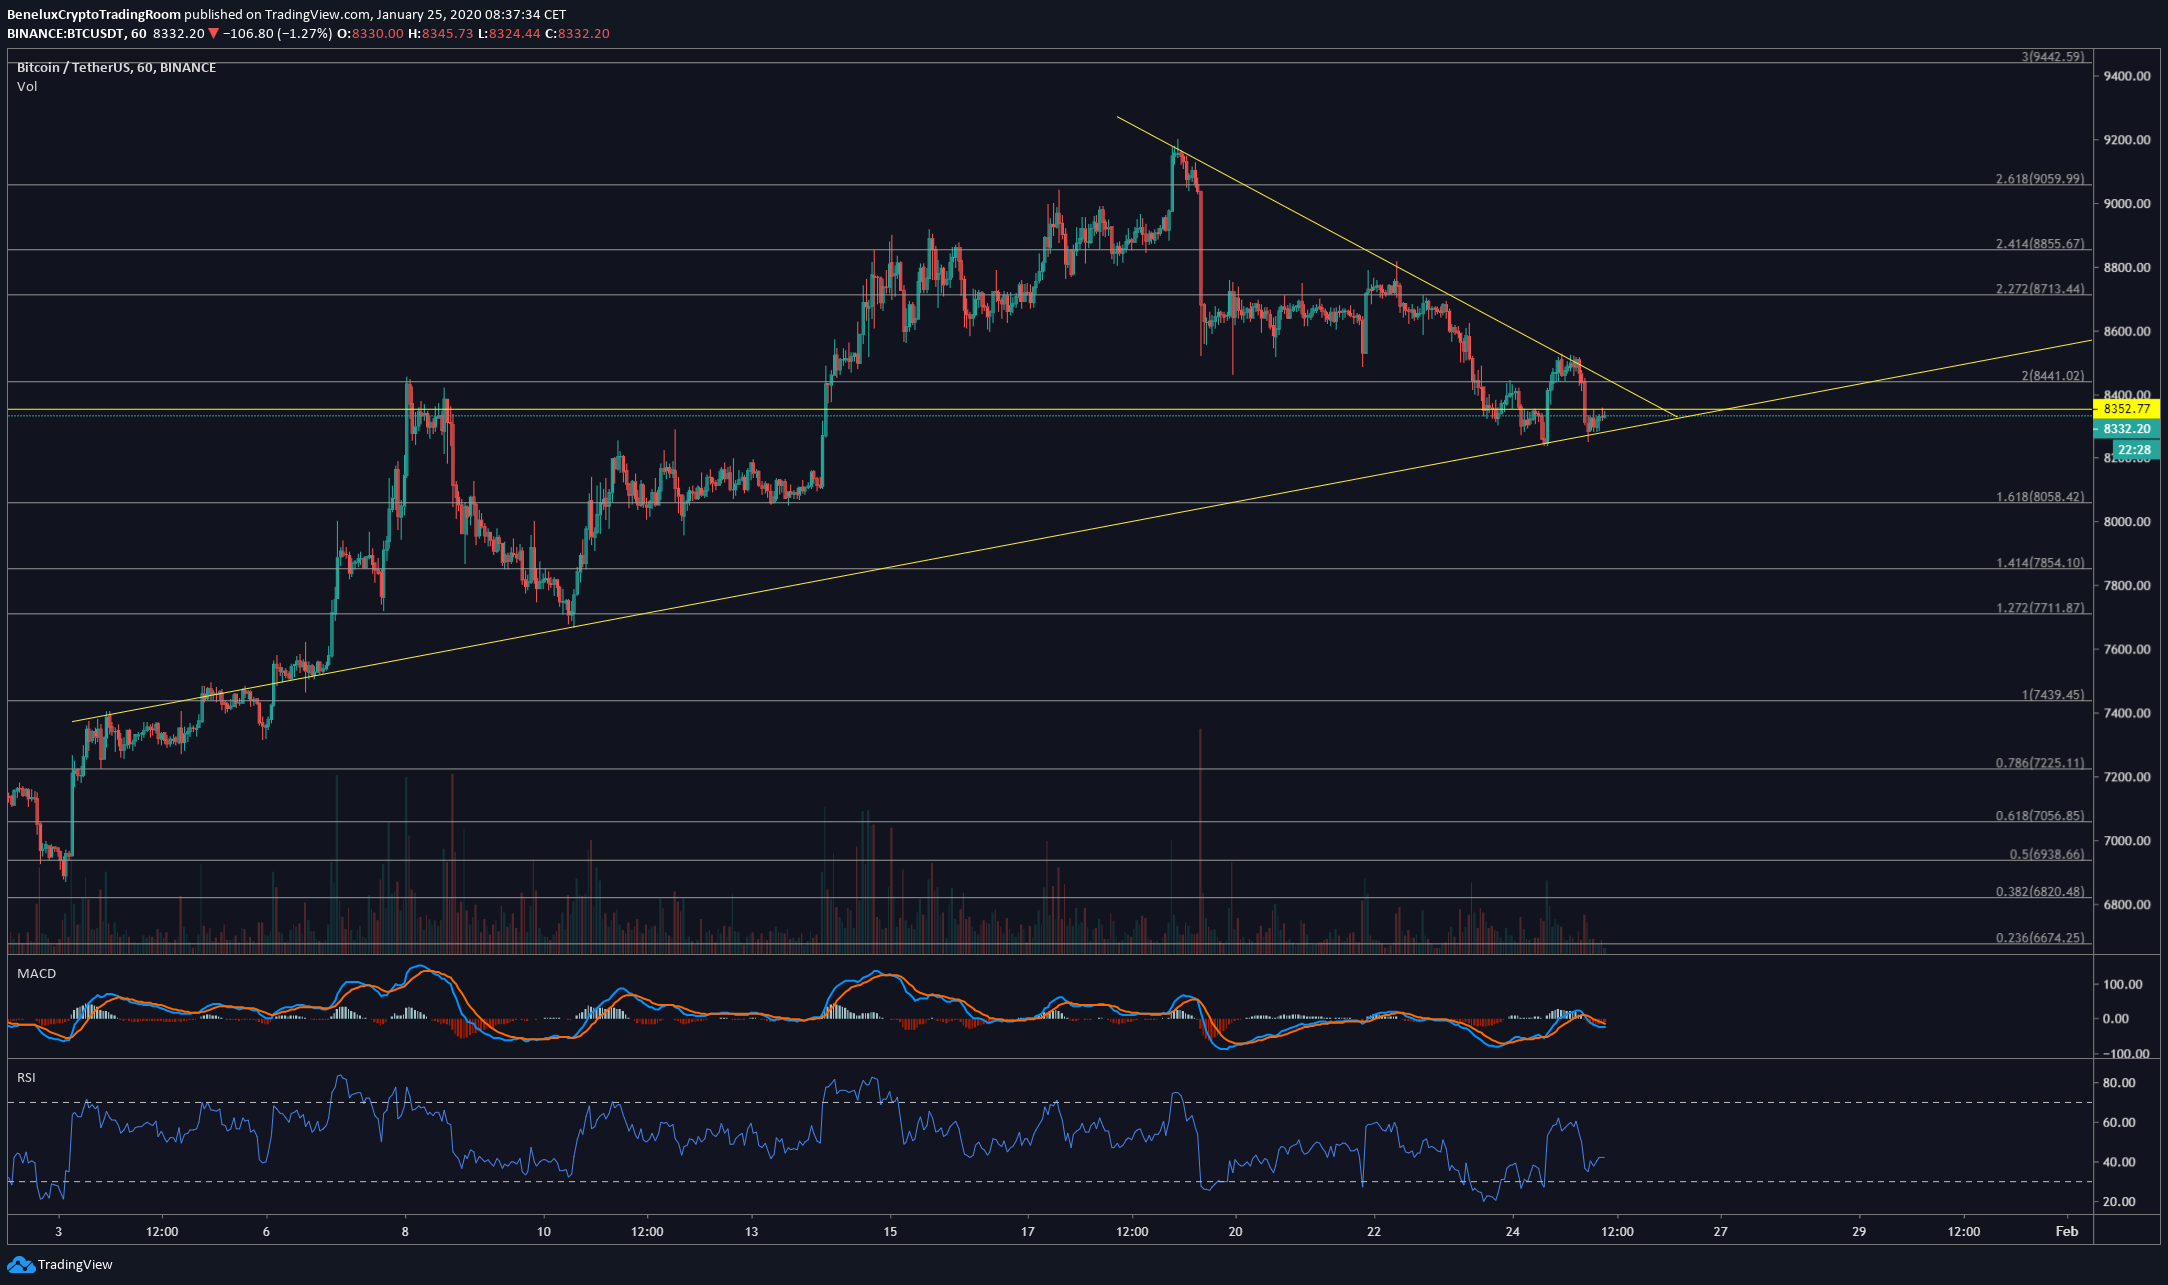The image size is (2168, 1285).
Task: Open the BeneluxCryptoTradingRoom author profile
Action: coord(95,14)
